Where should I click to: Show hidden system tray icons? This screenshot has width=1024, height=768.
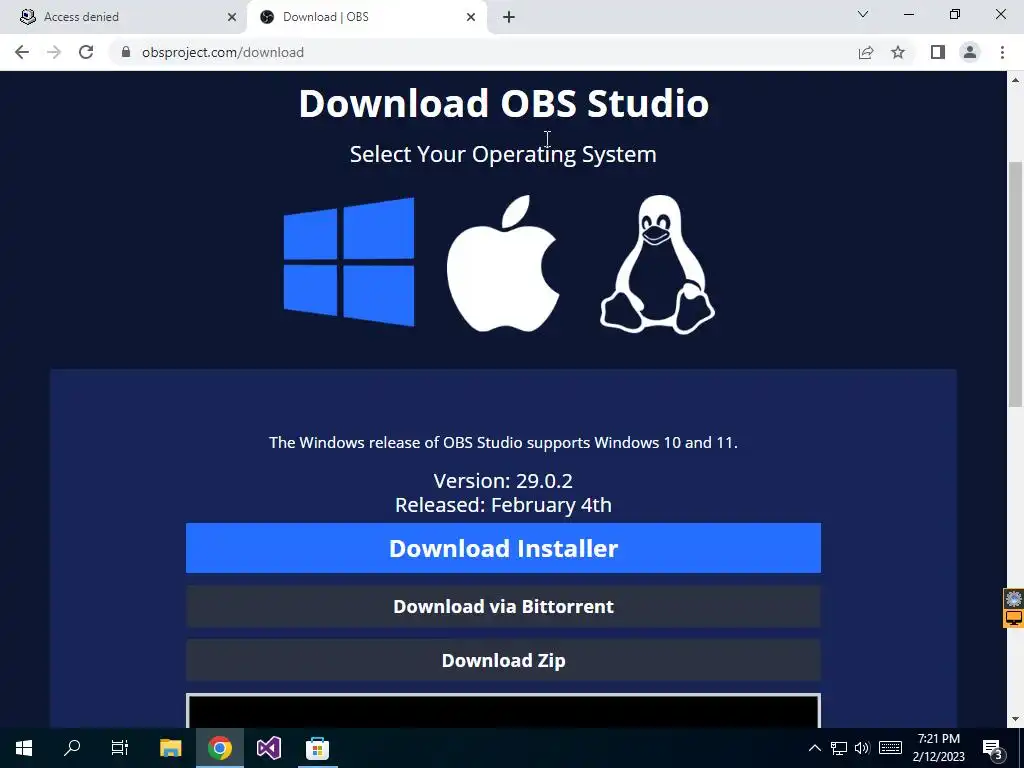pos(815,748)
